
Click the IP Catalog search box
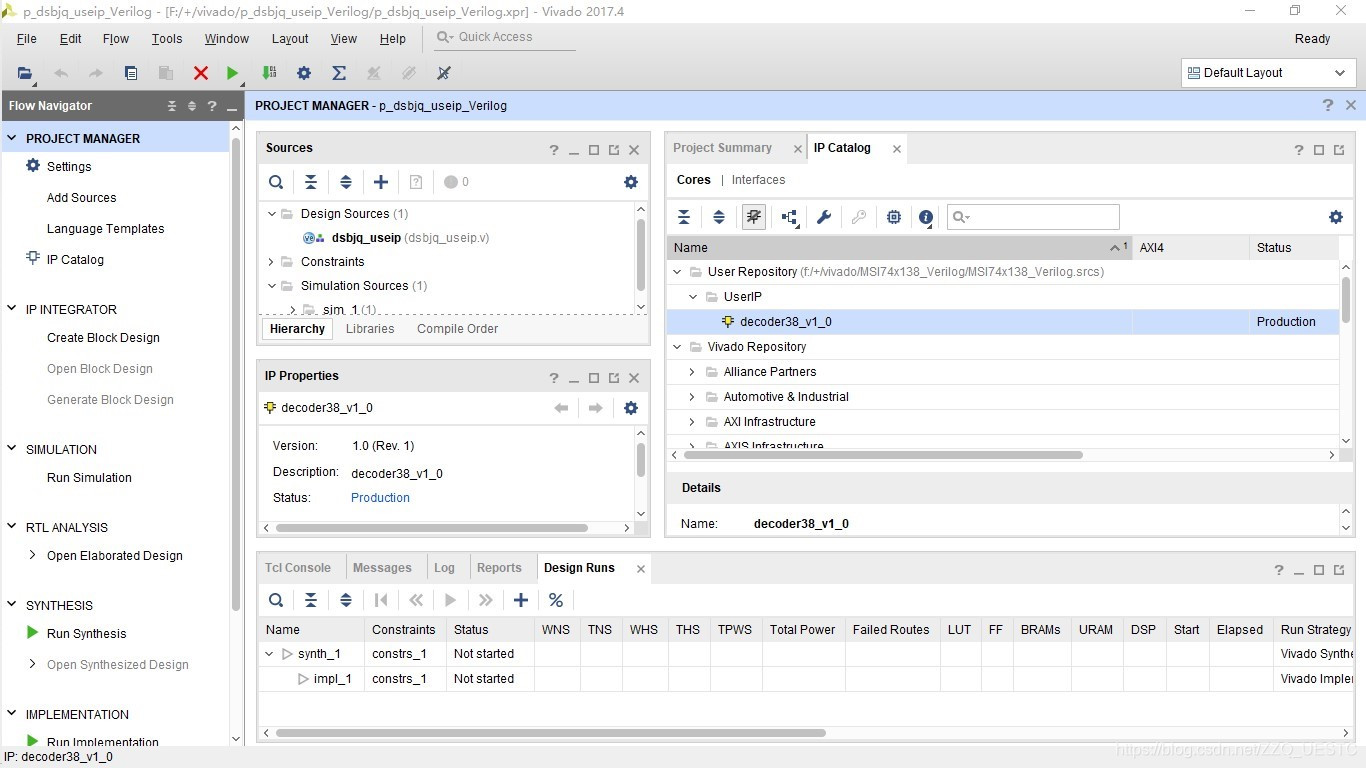pyautogui.click(x=1033, y=217)
